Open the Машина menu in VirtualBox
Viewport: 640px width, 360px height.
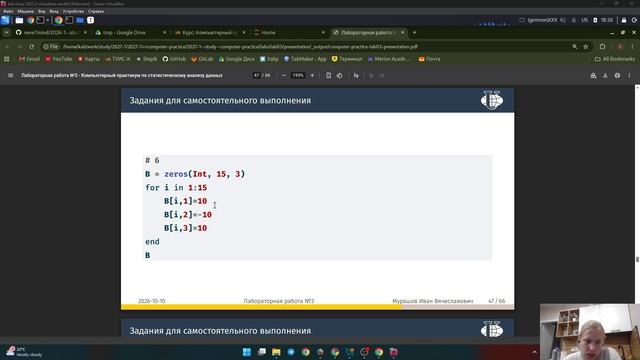click(x=26, y=11)
